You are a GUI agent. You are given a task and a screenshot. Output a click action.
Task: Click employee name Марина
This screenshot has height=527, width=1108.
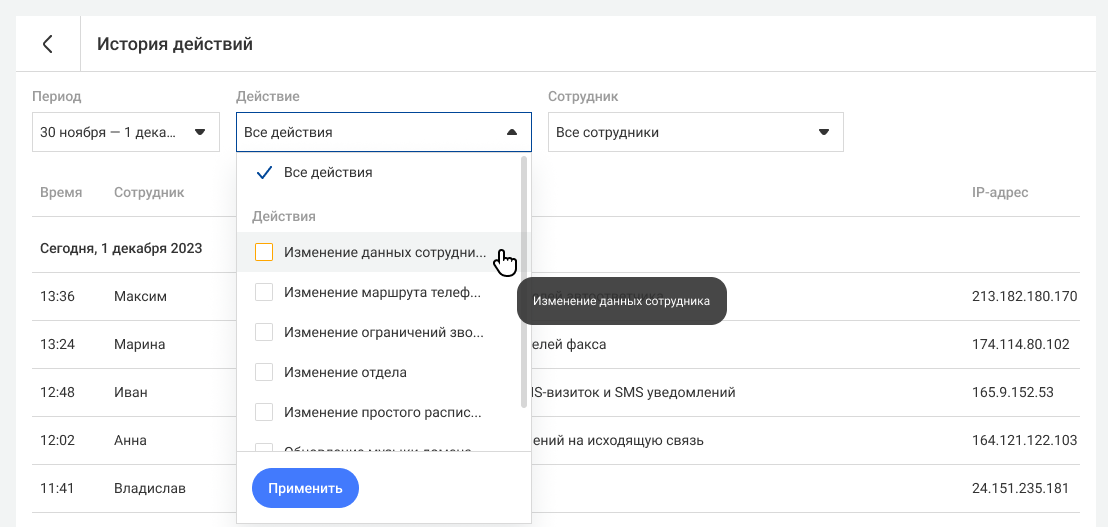(x=139, y=345)
